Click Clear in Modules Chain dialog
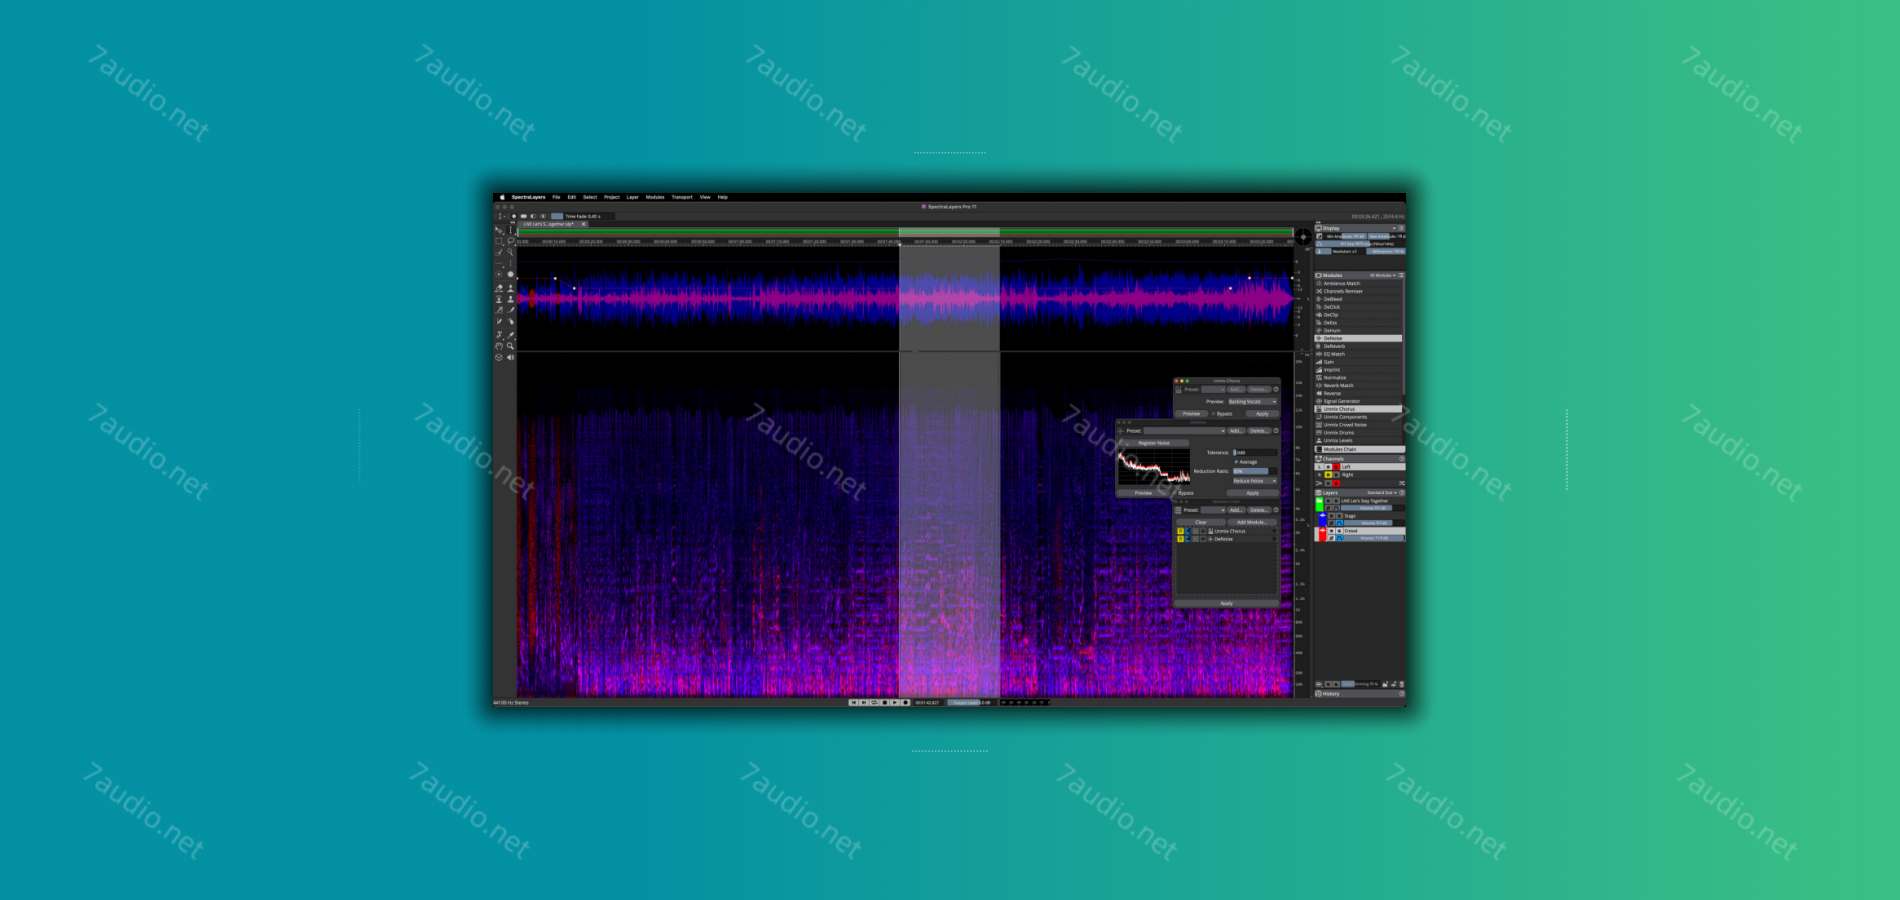The height and width of the screenshot is (900, 1900). click(1201, 522)
